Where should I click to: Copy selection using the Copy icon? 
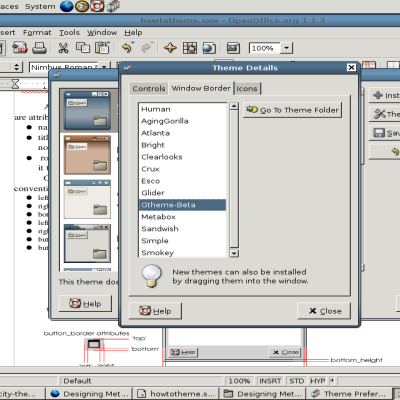pyautogui.click(x=83, y=48)
